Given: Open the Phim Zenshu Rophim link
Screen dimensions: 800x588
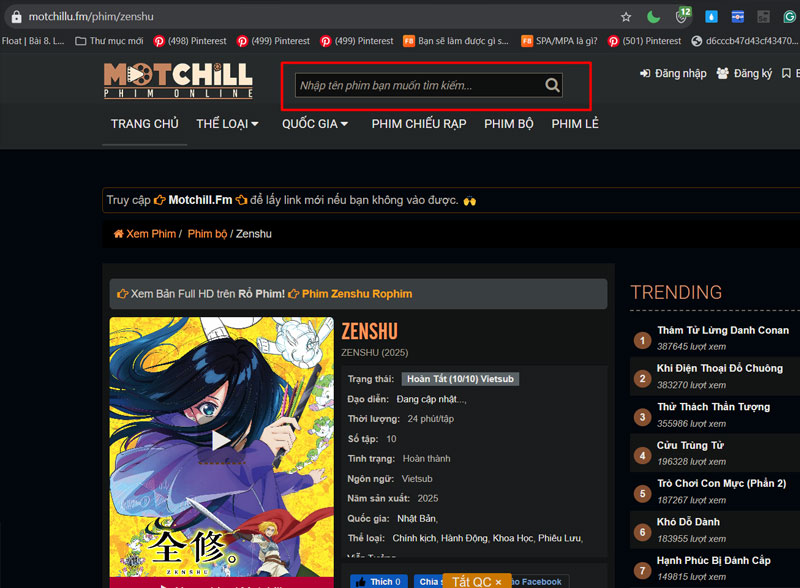Looking at the screenshot, I should pyautogui.click(x=357, y=294).
